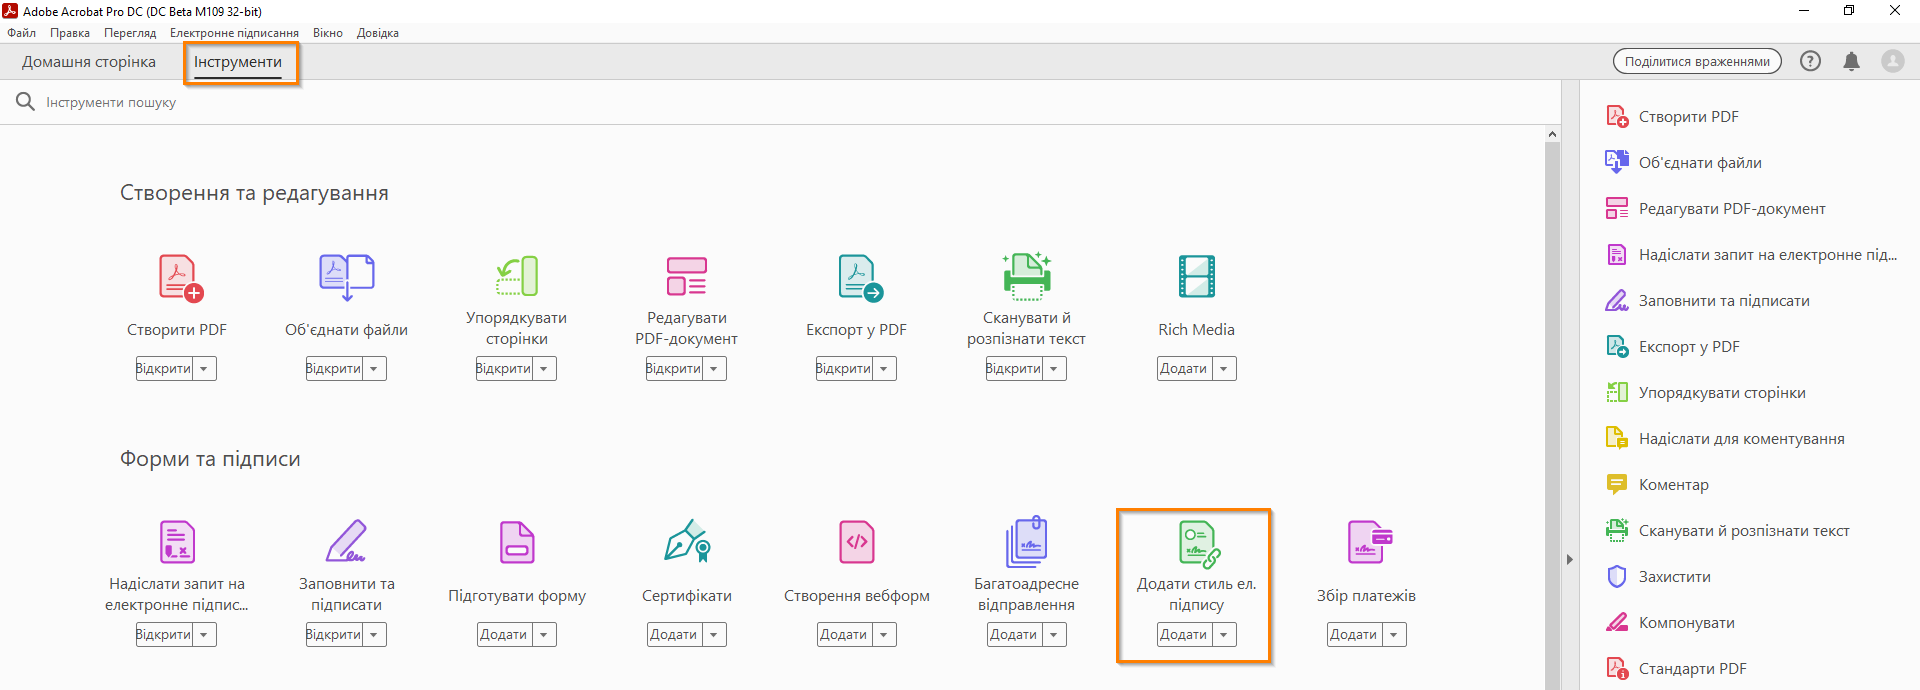Switch to the Інструменти tab

[238, 62]
